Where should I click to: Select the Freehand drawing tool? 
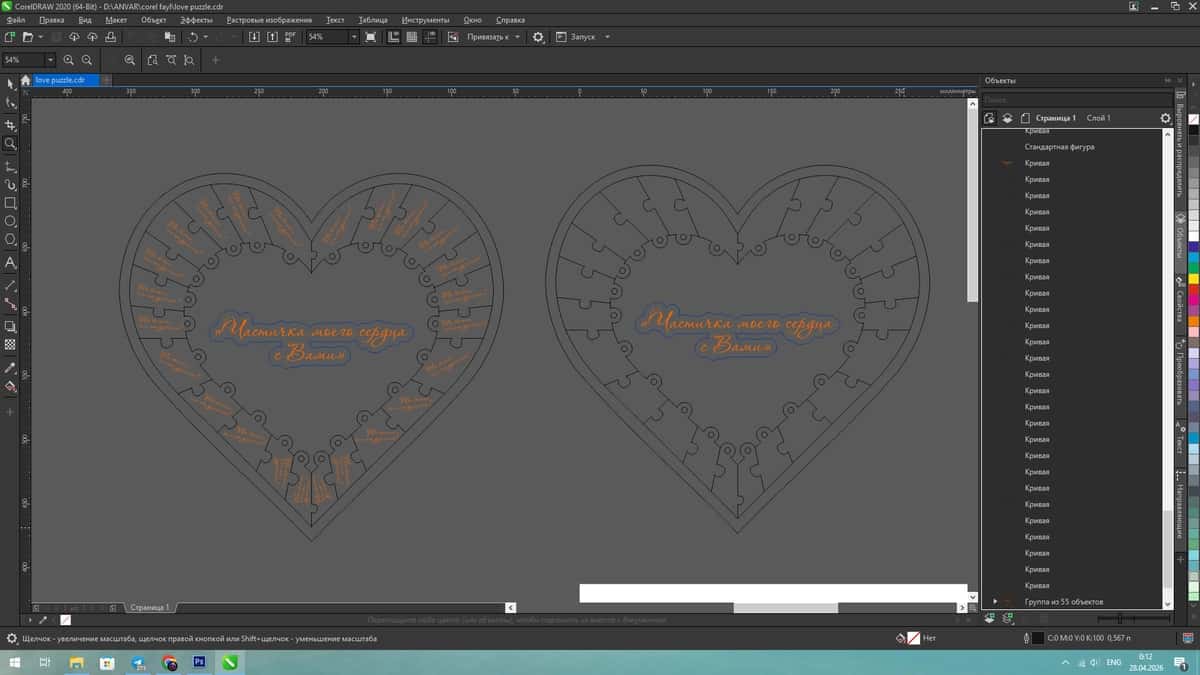[x=10, y=166]
